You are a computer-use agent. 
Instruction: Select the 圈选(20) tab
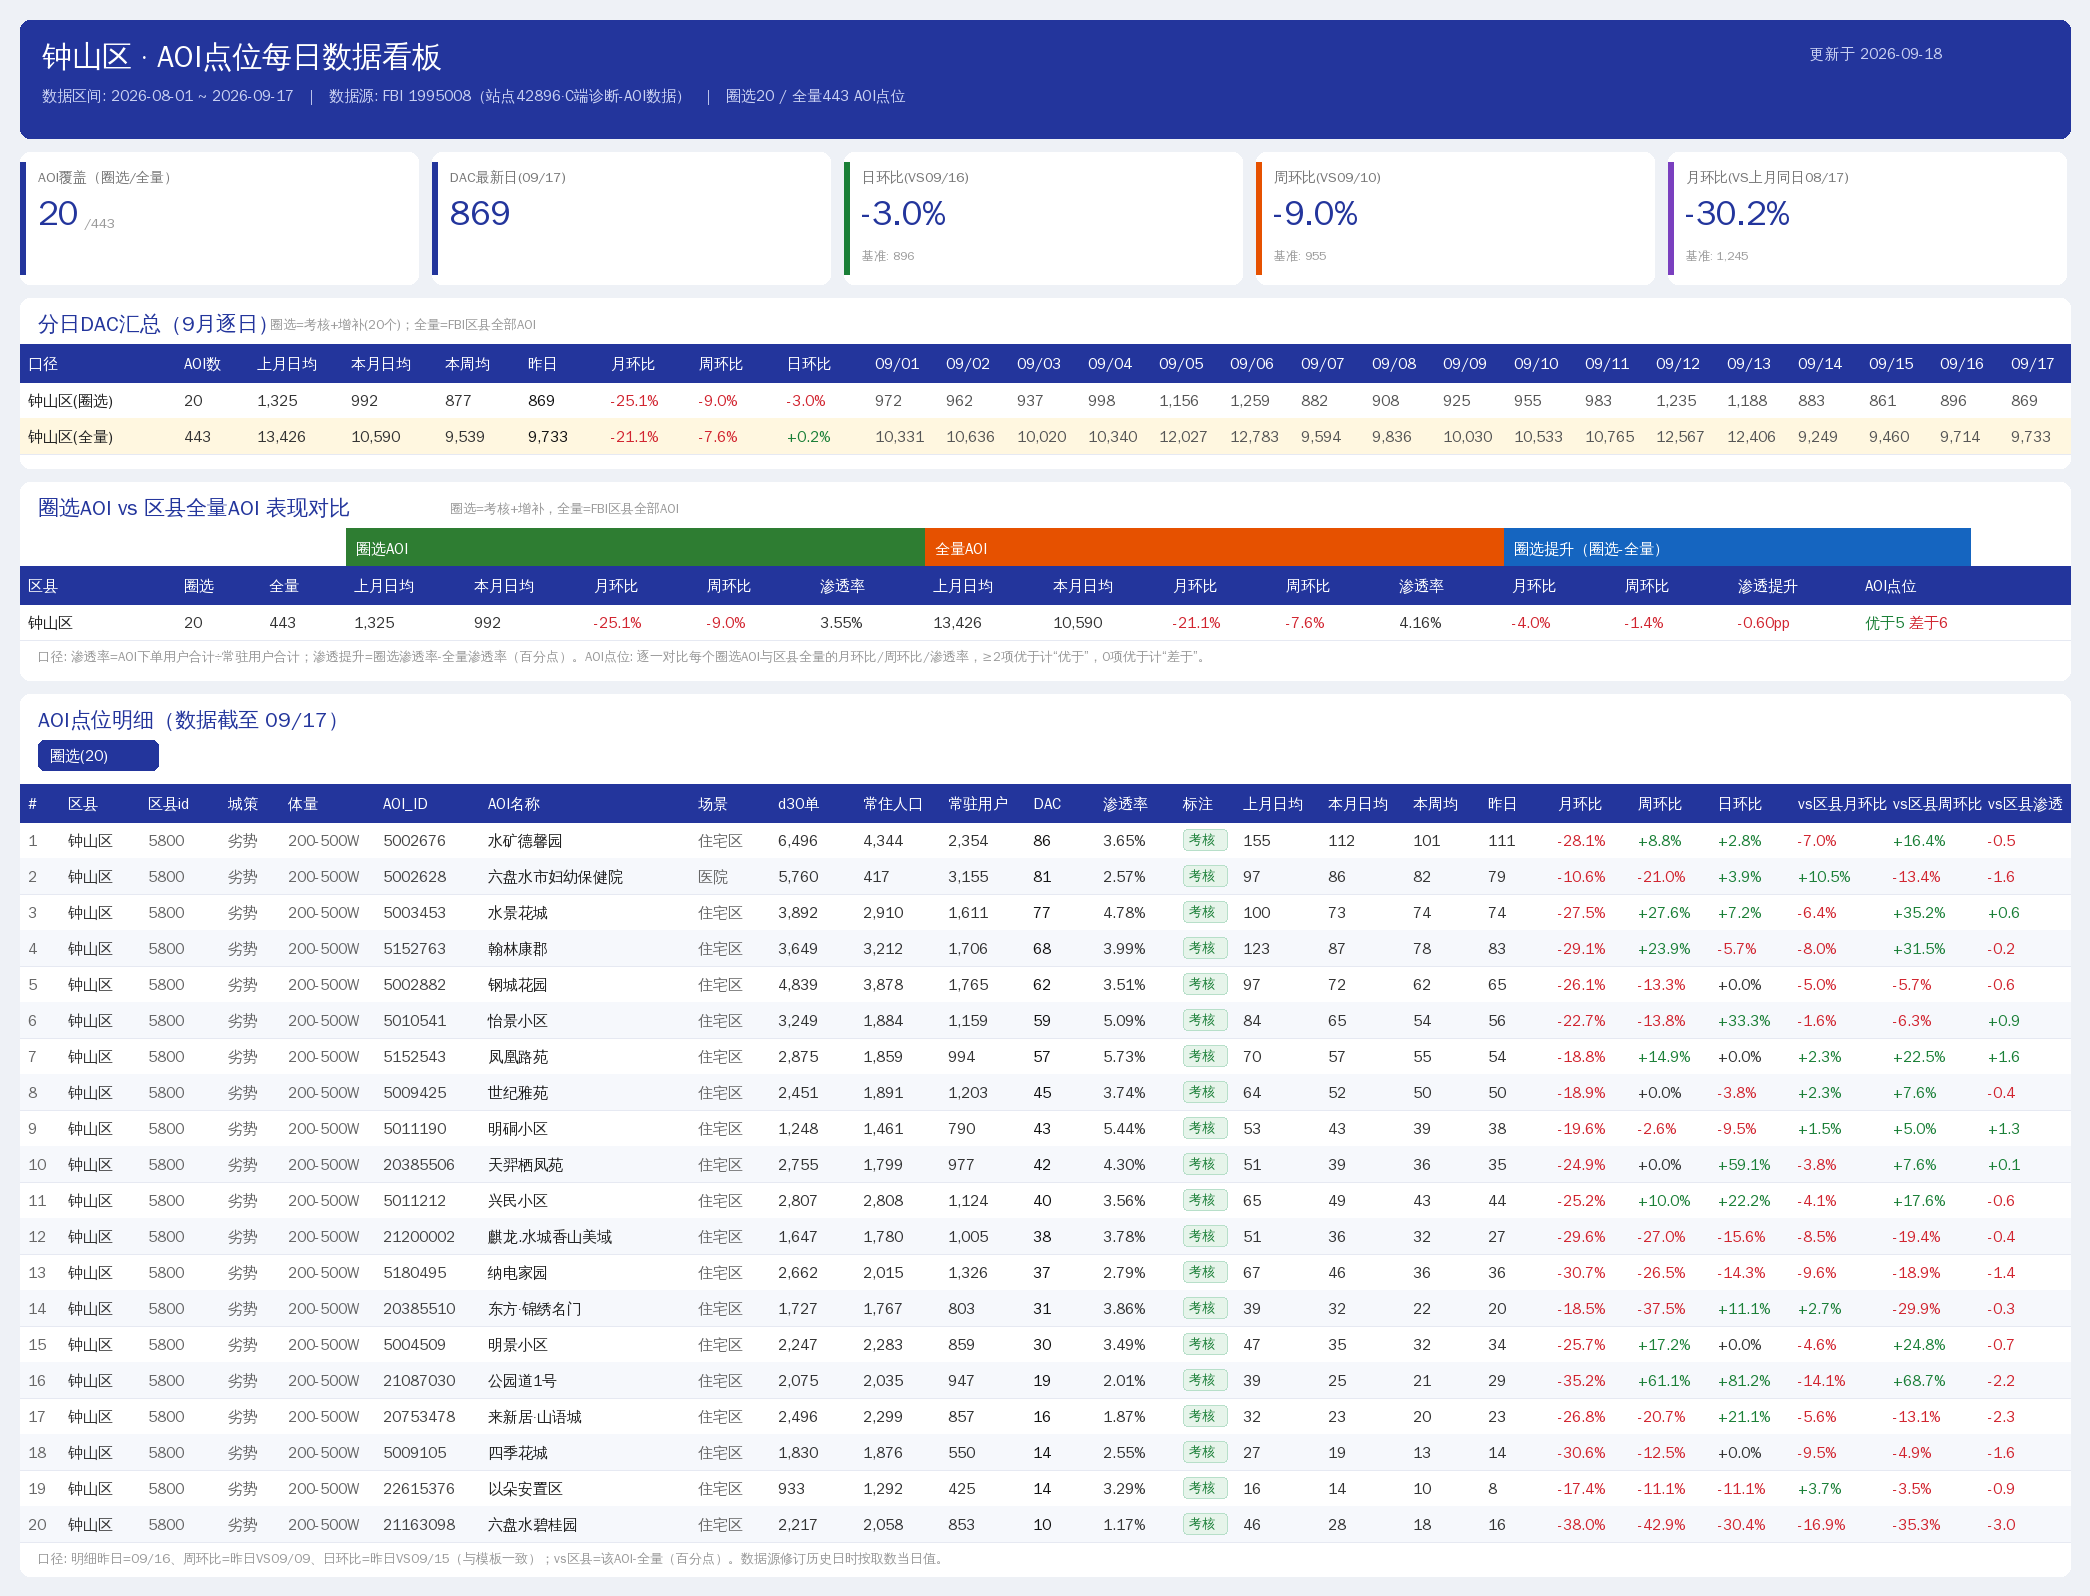(98, 755)
